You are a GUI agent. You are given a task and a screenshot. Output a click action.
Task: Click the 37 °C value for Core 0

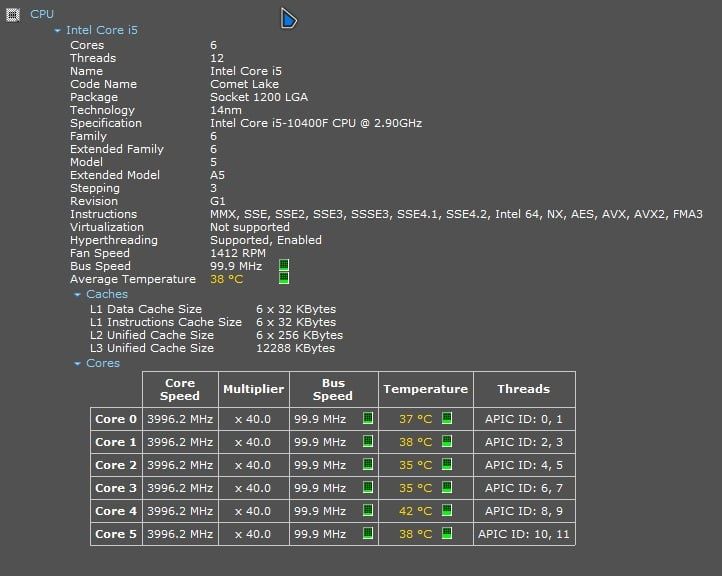point(415,419)
